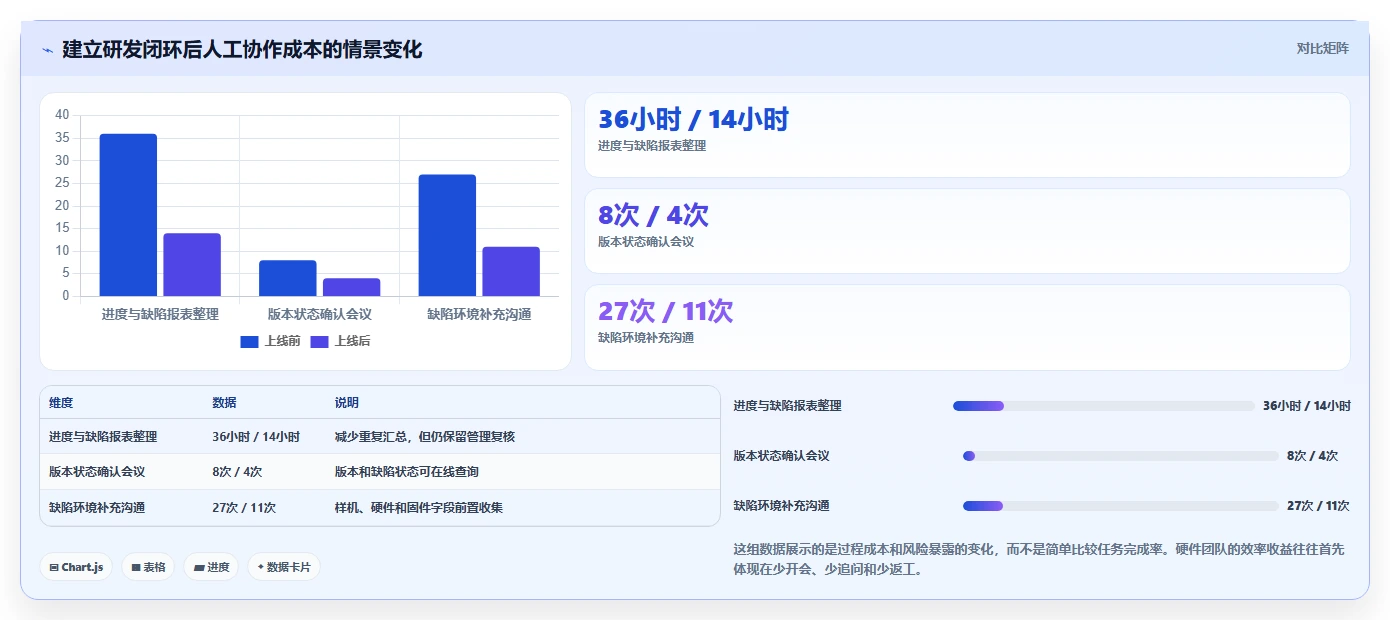Click the 8次 / 4次 value beside the progress bar

(1312, 456)
